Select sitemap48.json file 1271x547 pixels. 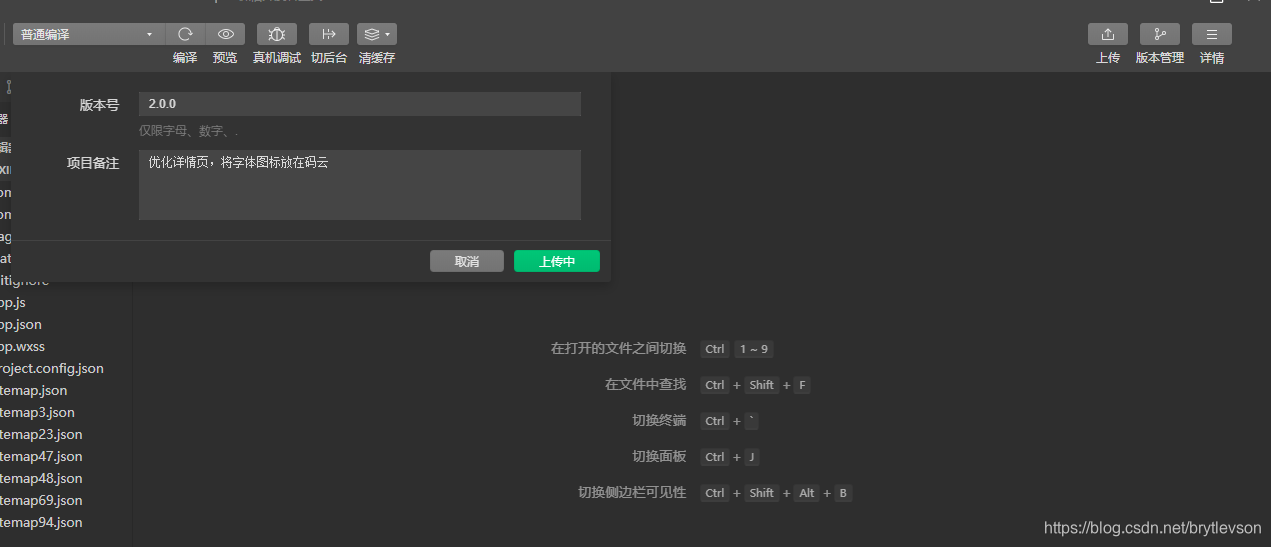pyautogui.click(x=42, y=478)
